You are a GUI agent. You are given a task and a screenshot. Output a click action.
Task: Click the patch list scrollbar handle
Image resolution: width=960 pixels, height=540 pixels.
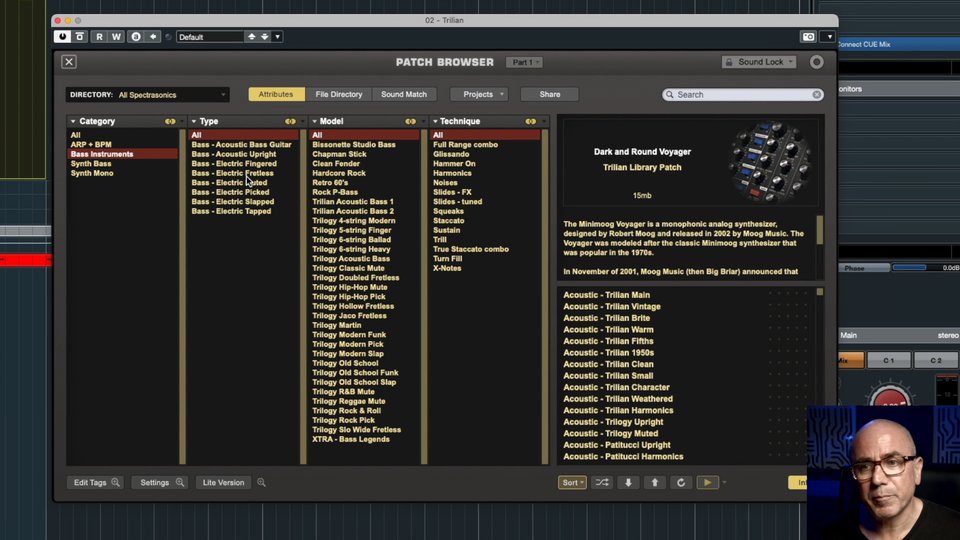click(820, 292)
